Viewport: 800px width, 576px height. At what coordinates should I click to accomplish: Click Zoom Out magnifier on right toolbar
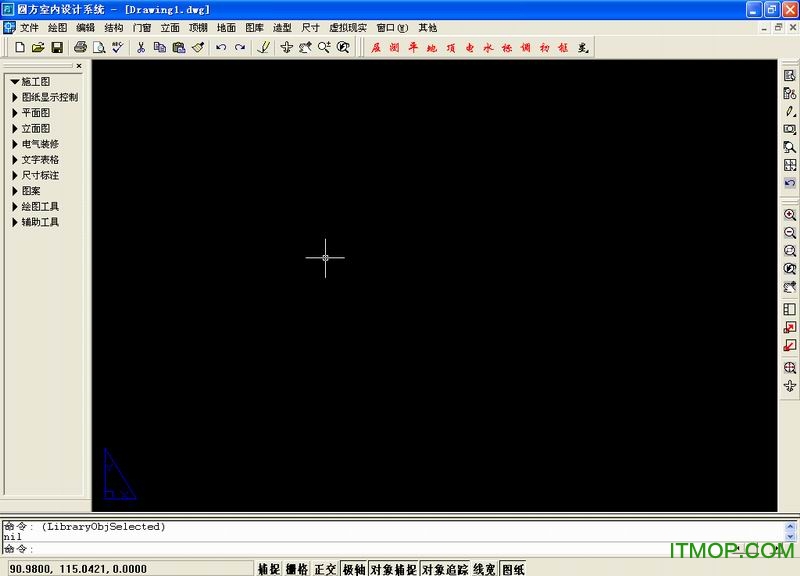pyautogui.click(x=790, y=233)
